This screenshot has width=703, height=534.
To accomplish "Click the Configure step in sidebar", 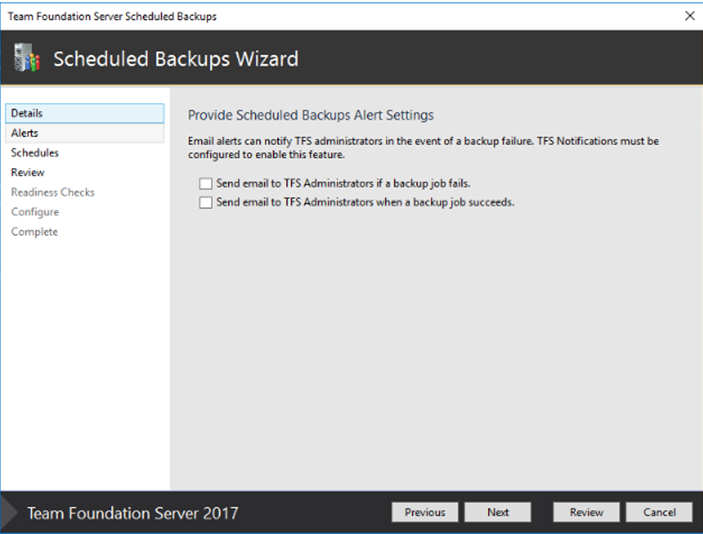I will (35, 212).
